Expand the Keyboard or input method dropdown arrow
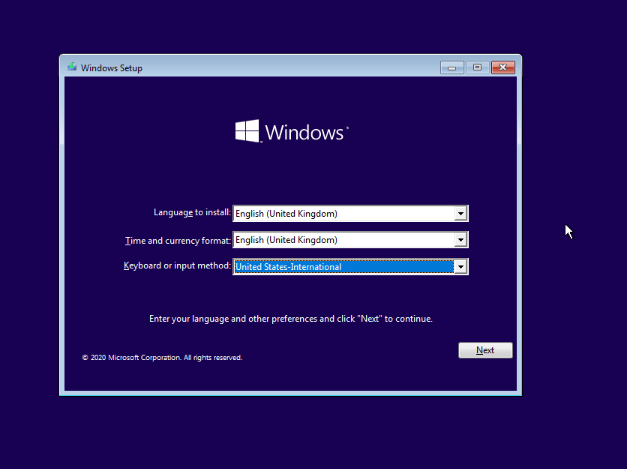 pyautogui.click(x=460, y=267)
